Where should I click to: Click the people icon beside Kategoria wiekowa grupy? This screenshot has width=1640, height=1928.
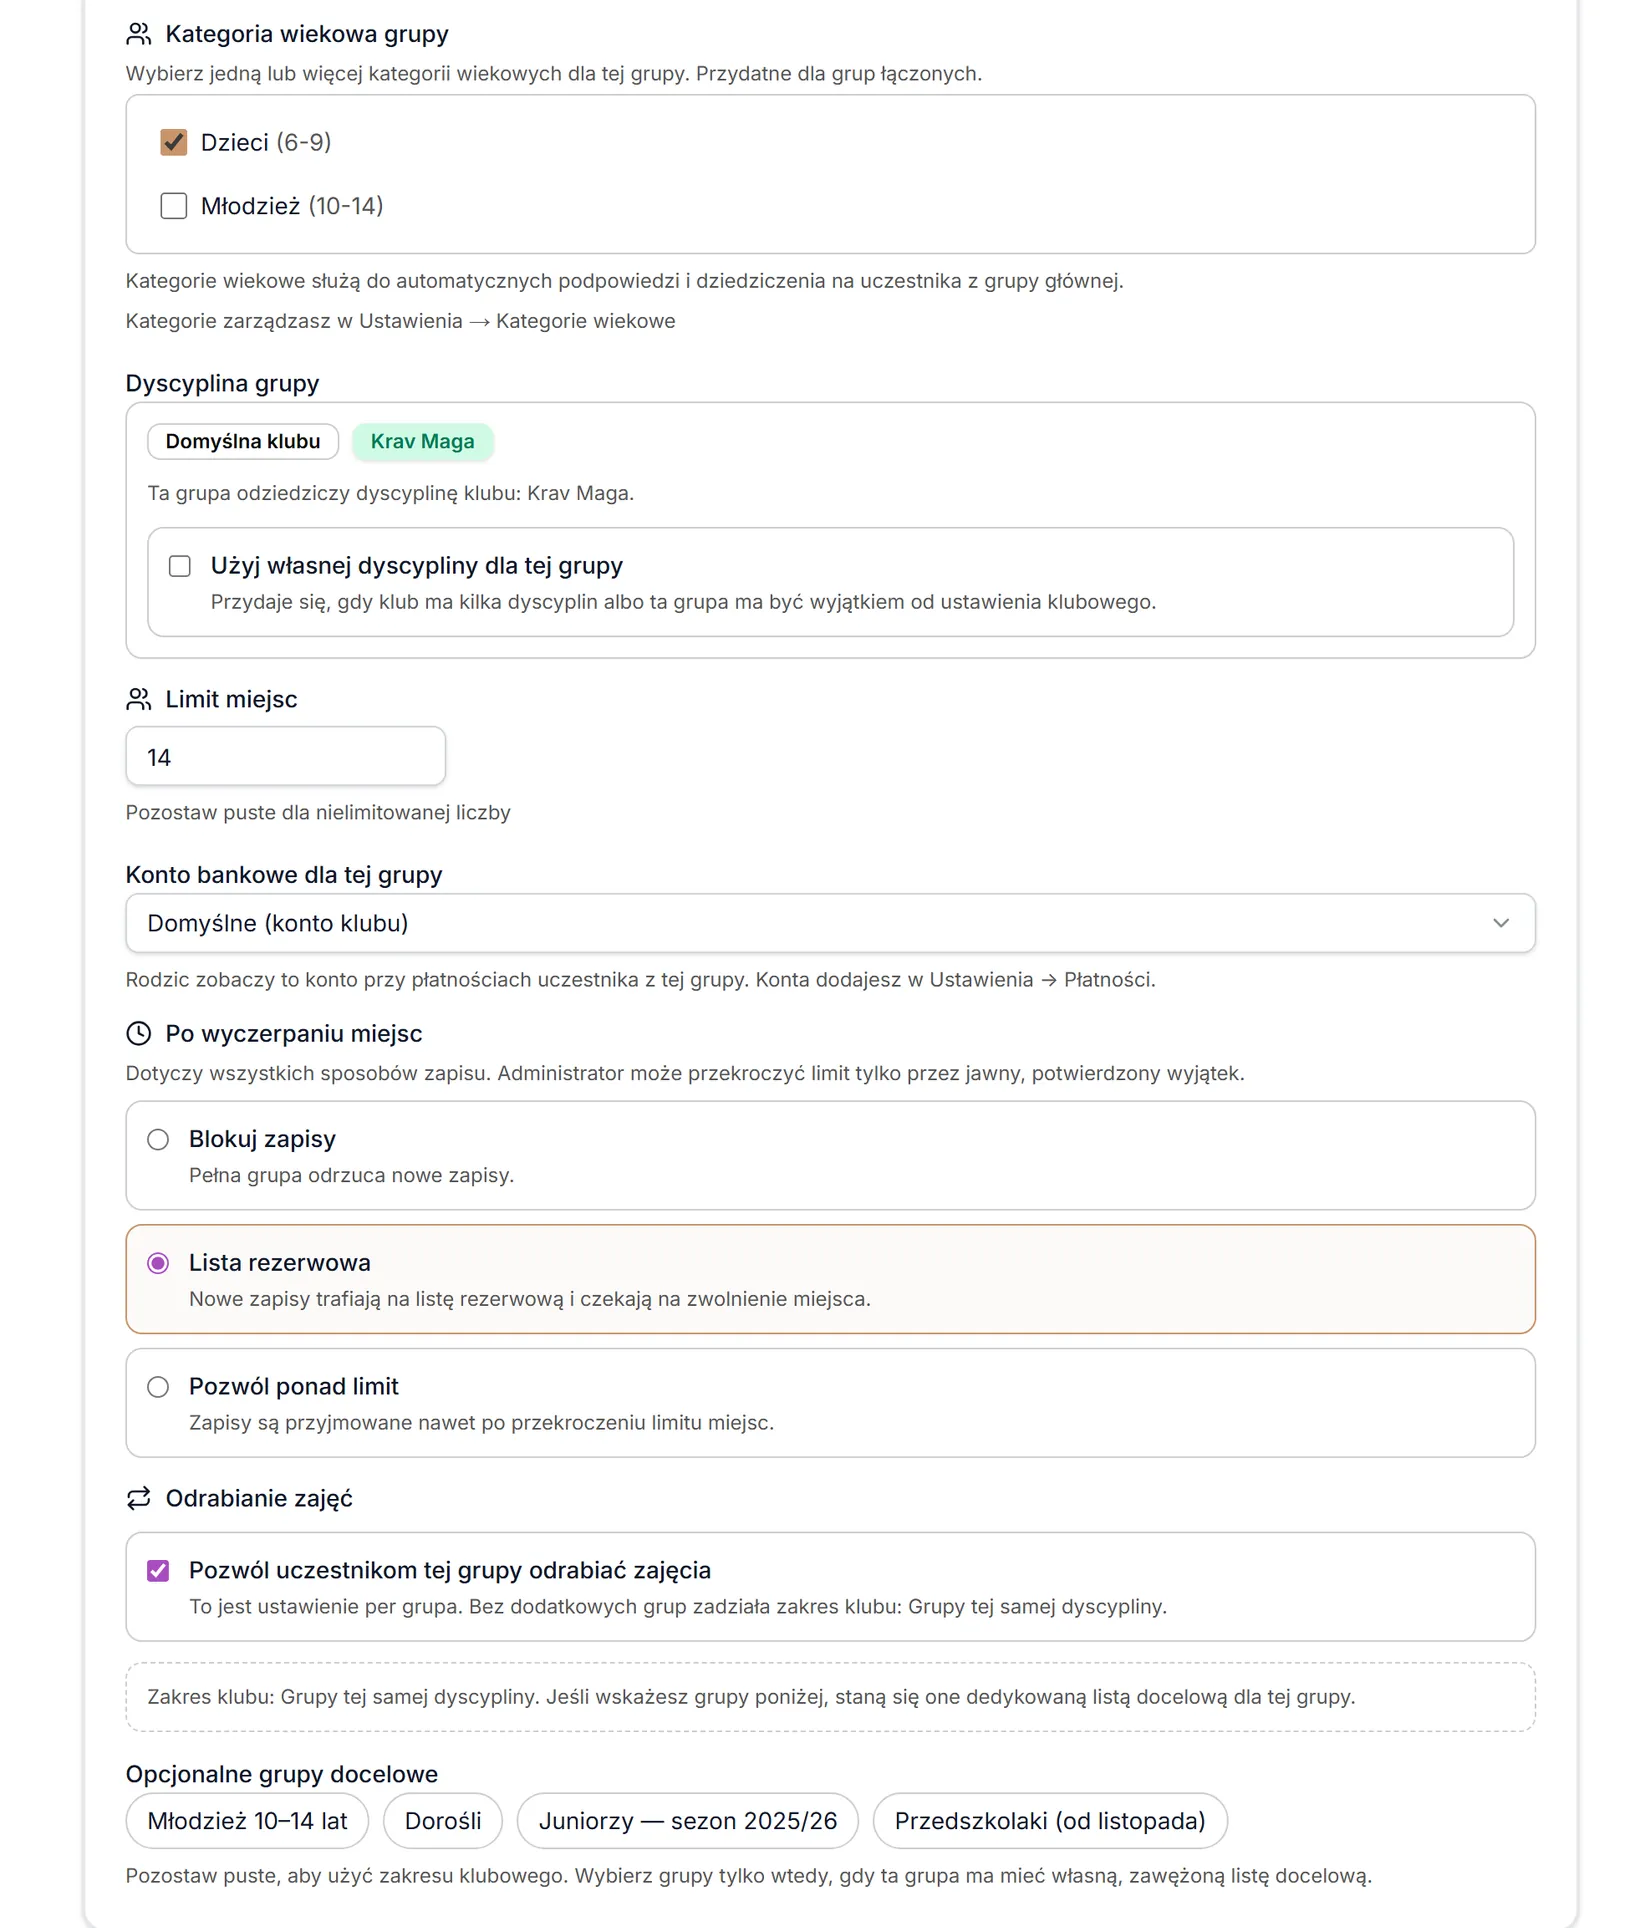point(139,34)
